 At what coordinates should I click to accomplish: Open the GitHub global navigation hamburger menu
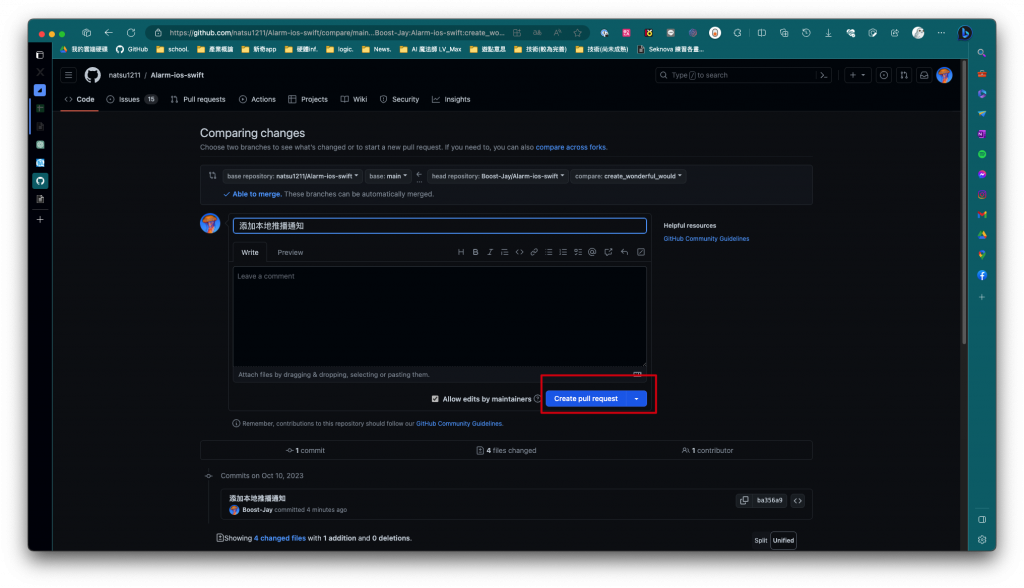pos(69,75)
